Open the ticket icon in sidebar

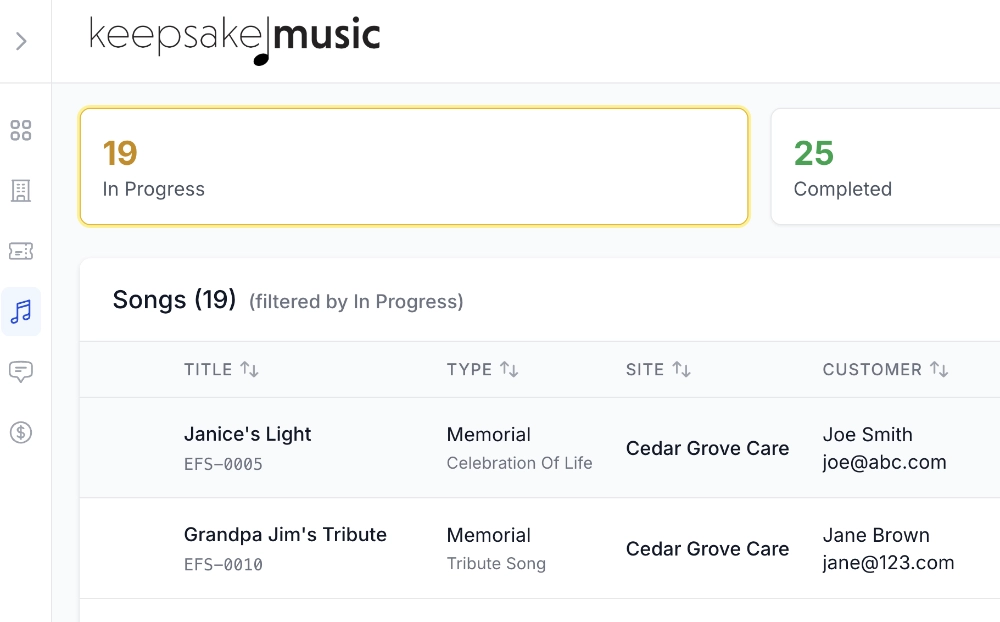point(21,251)
